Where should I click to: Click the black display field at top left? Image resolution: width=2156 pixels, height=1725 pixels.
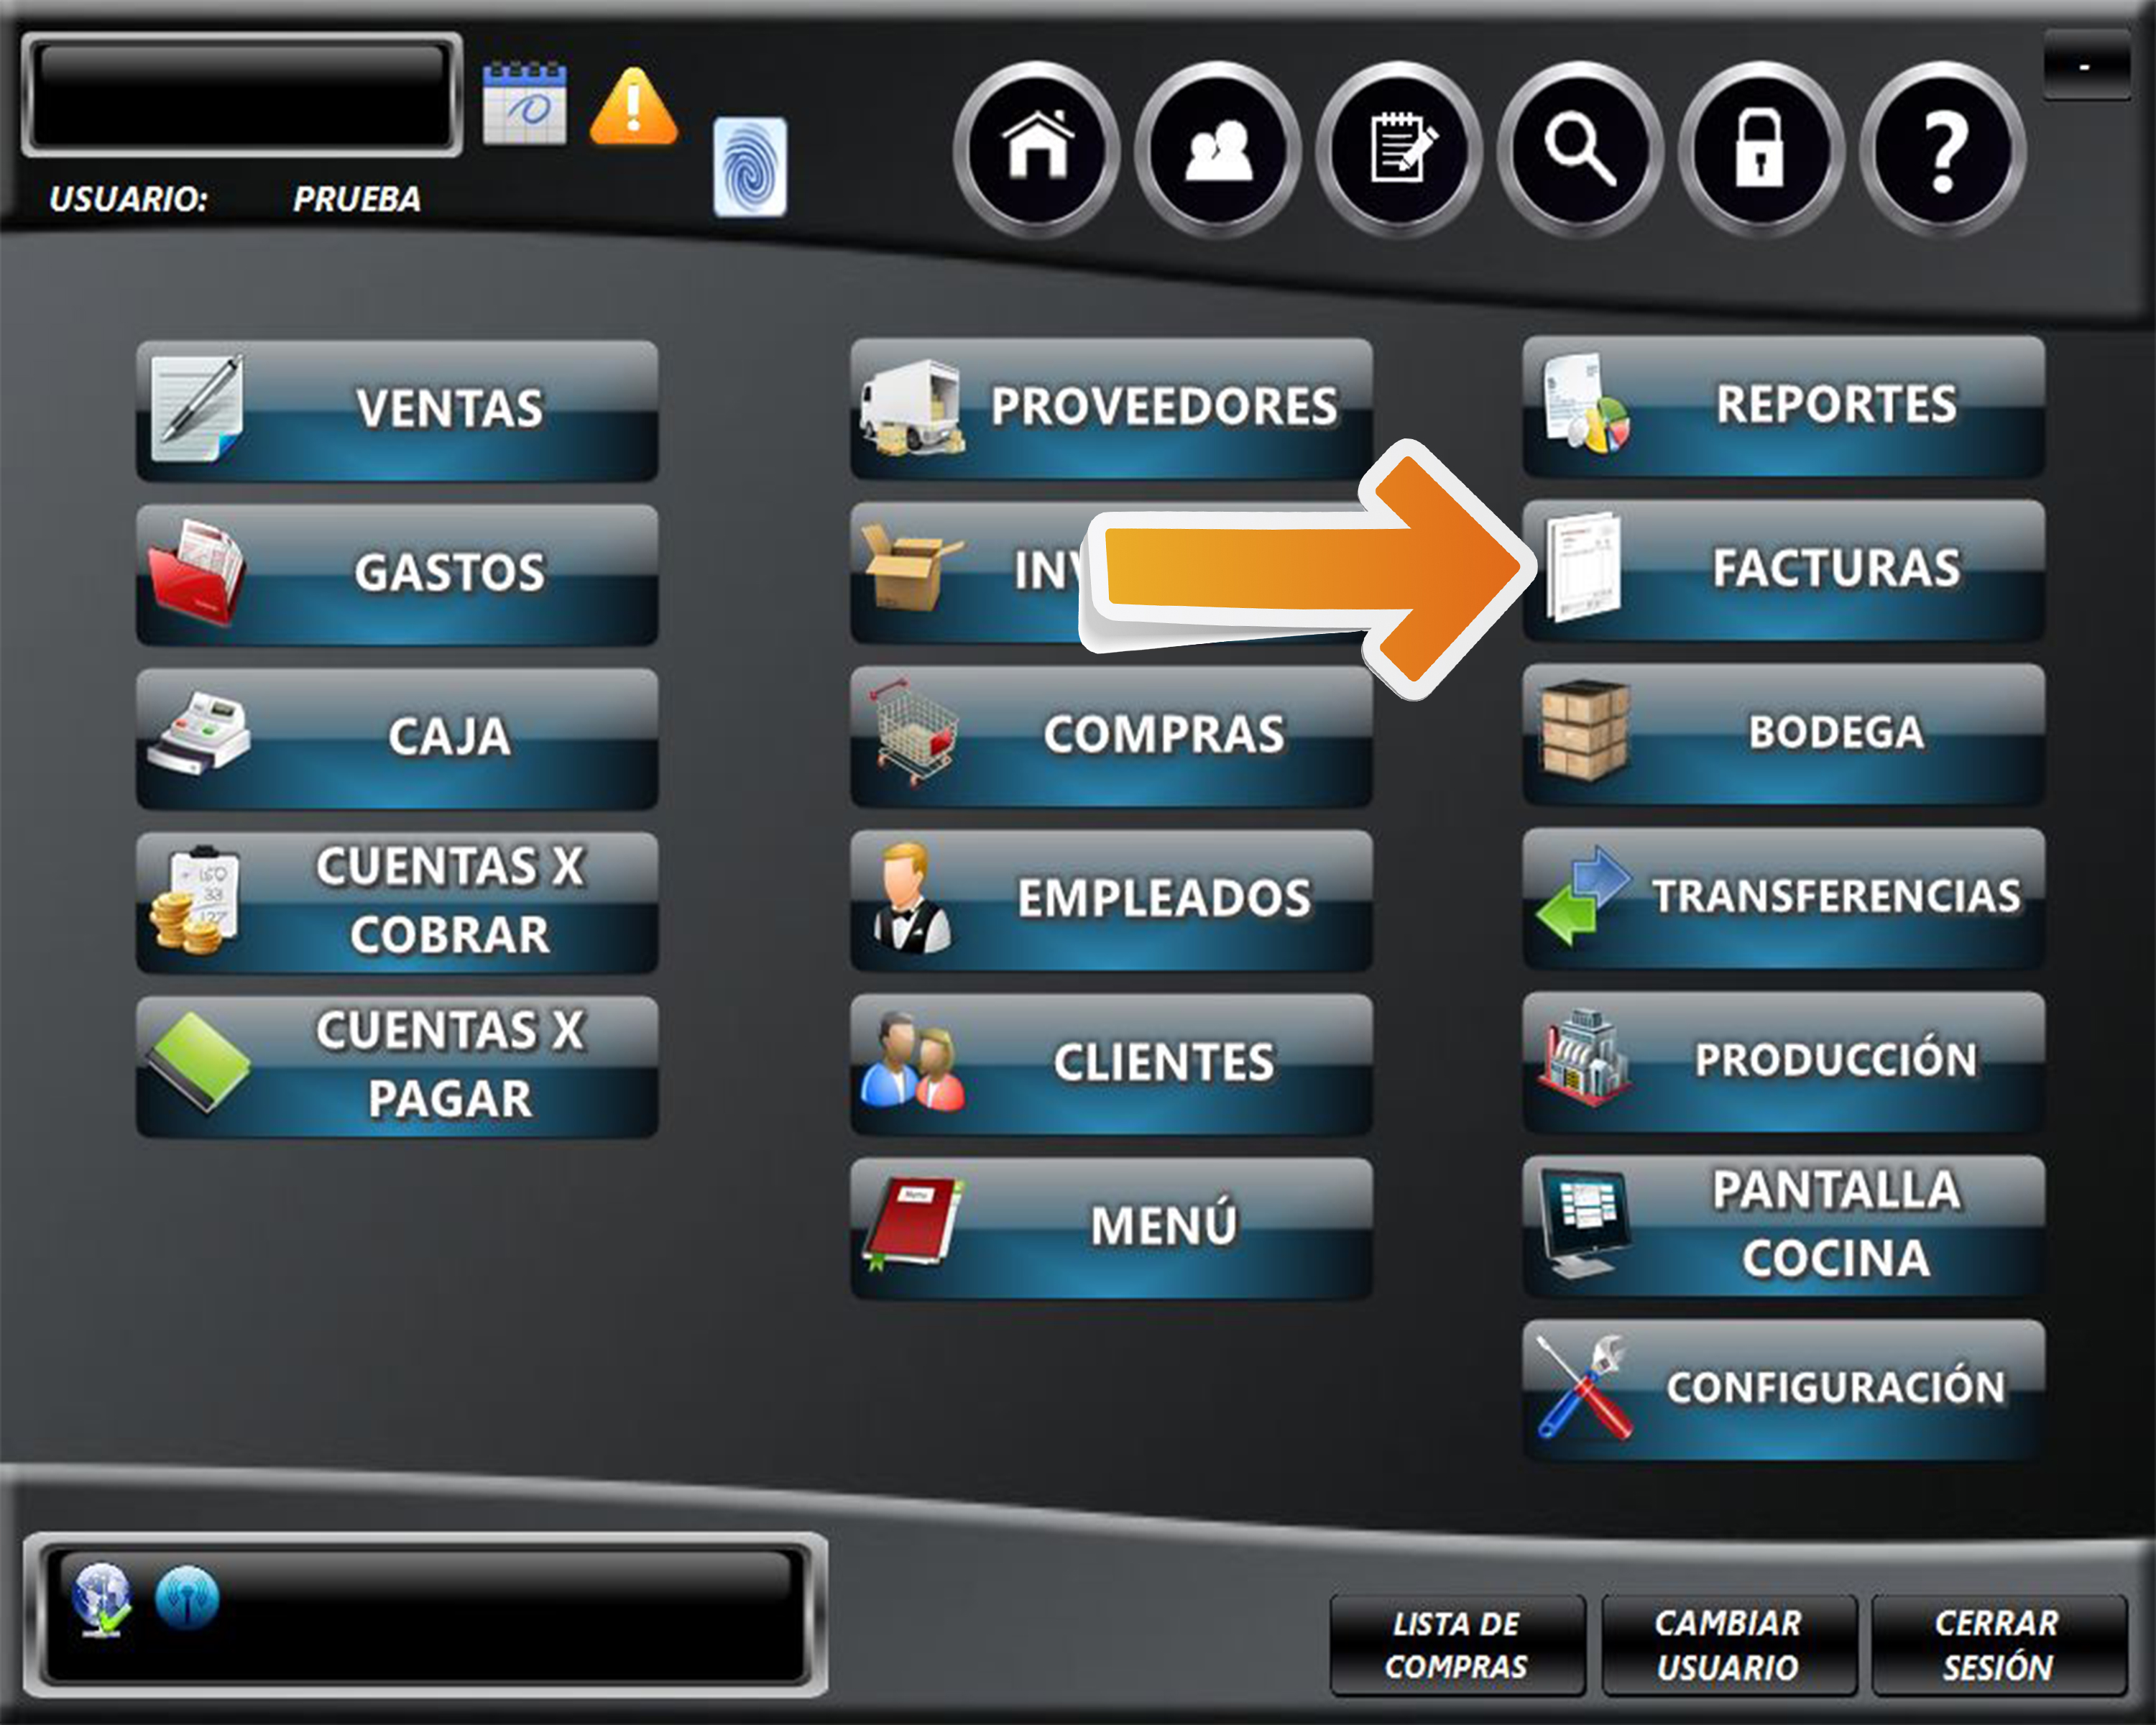(x=241, y=95)
